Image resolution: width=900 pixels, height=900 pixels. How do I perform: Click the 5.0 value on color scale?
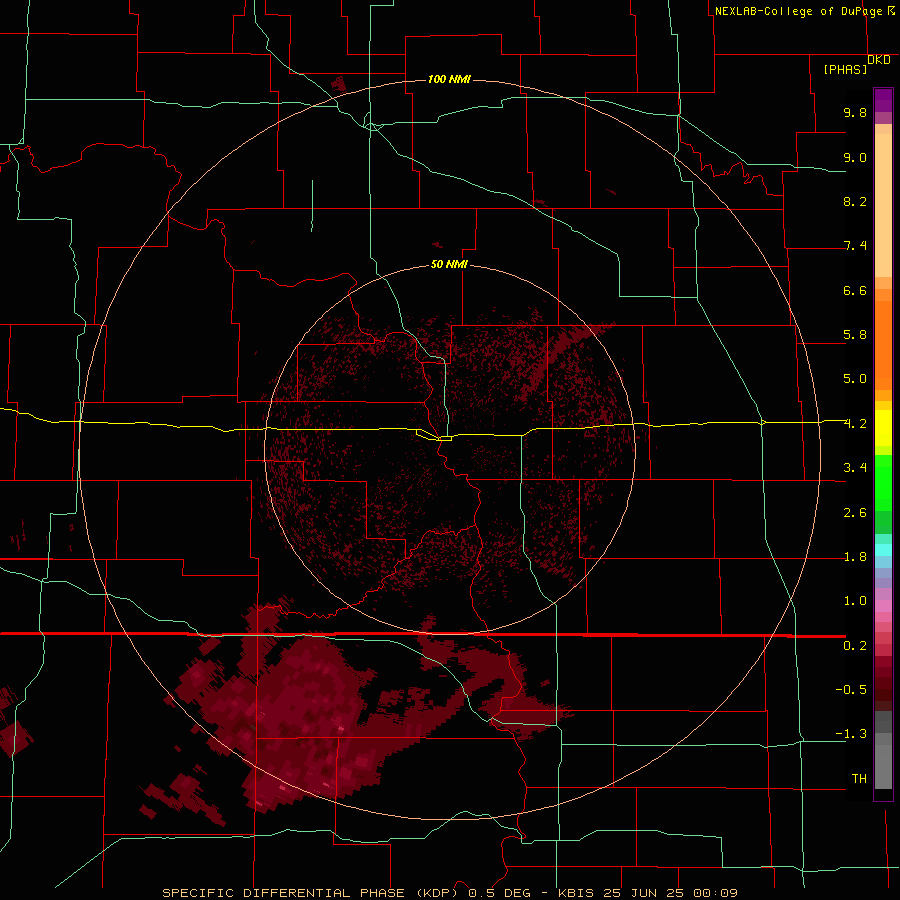click(x=855, y=379)
